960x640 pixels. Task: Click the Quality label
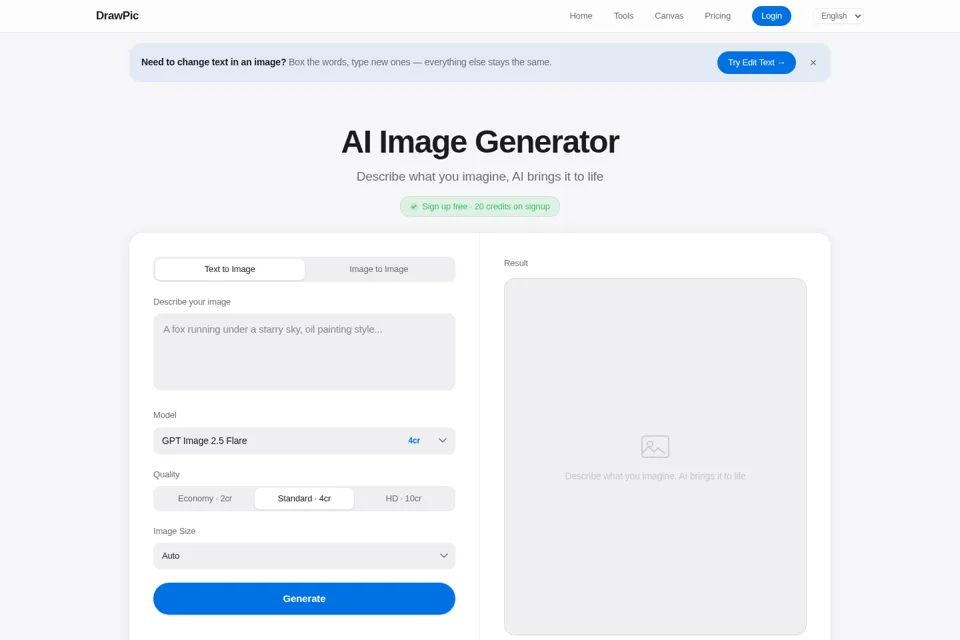[166, 475]
